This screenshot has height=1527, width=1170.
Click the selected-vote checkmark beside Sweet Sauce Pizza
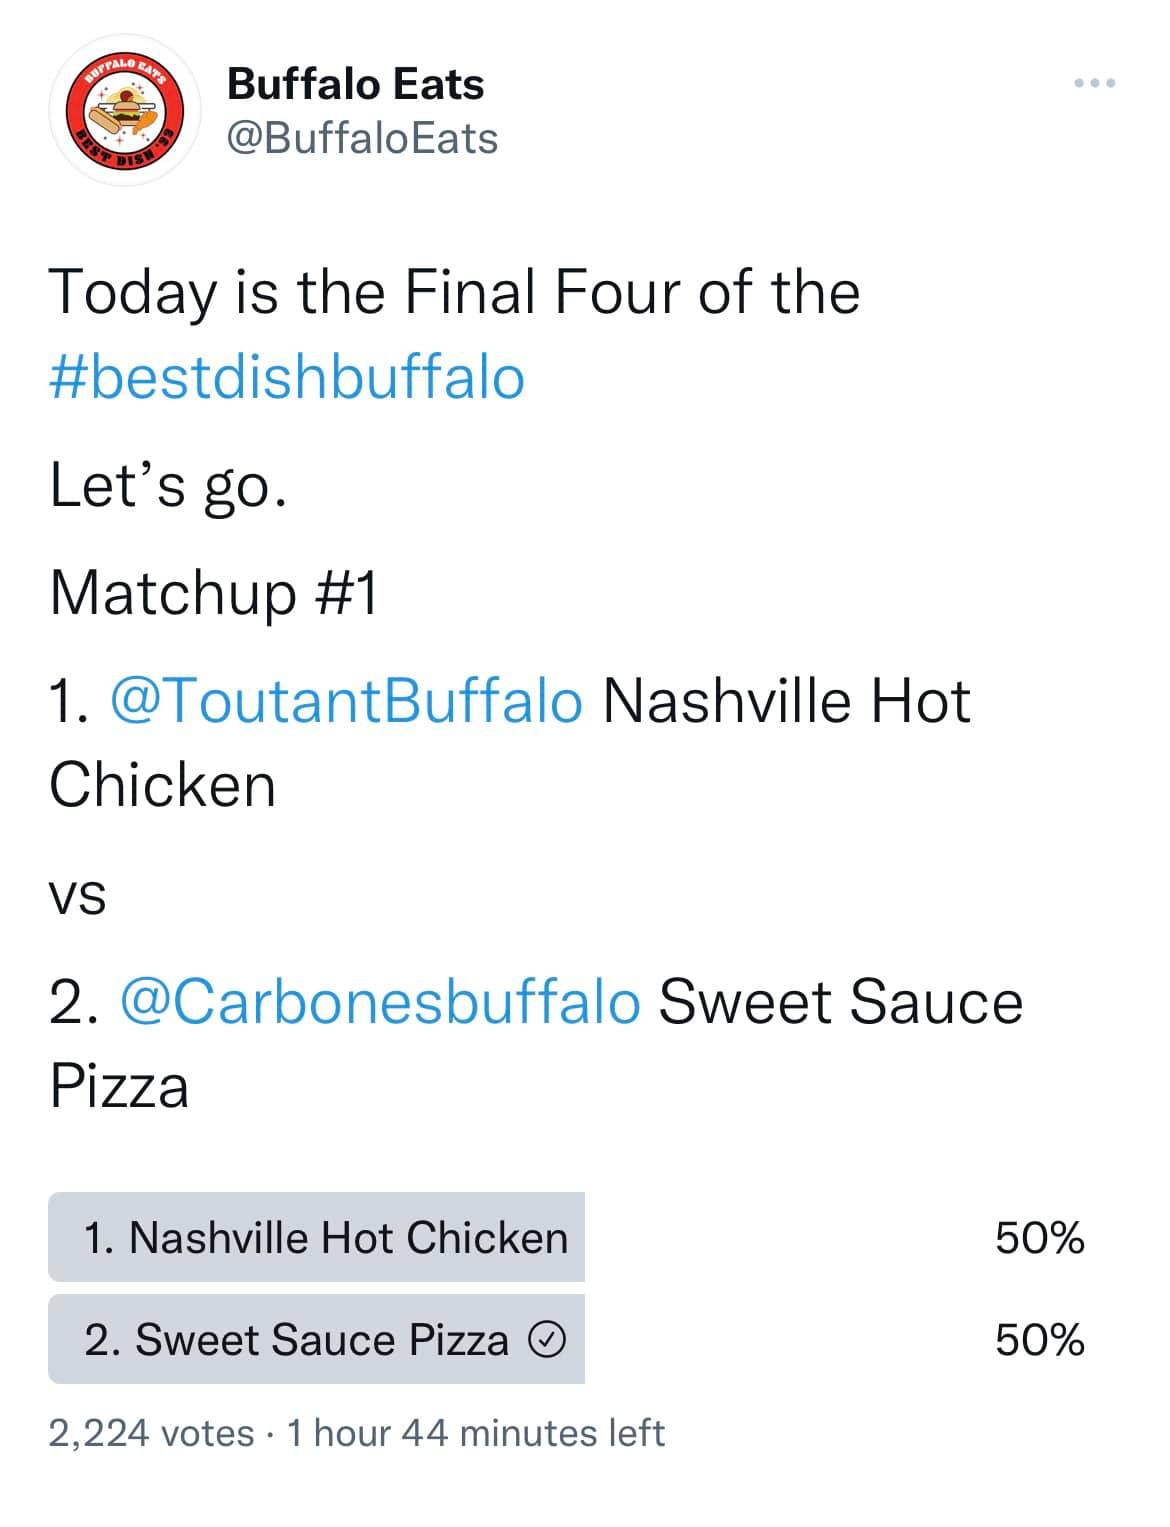coord(547,1340)
